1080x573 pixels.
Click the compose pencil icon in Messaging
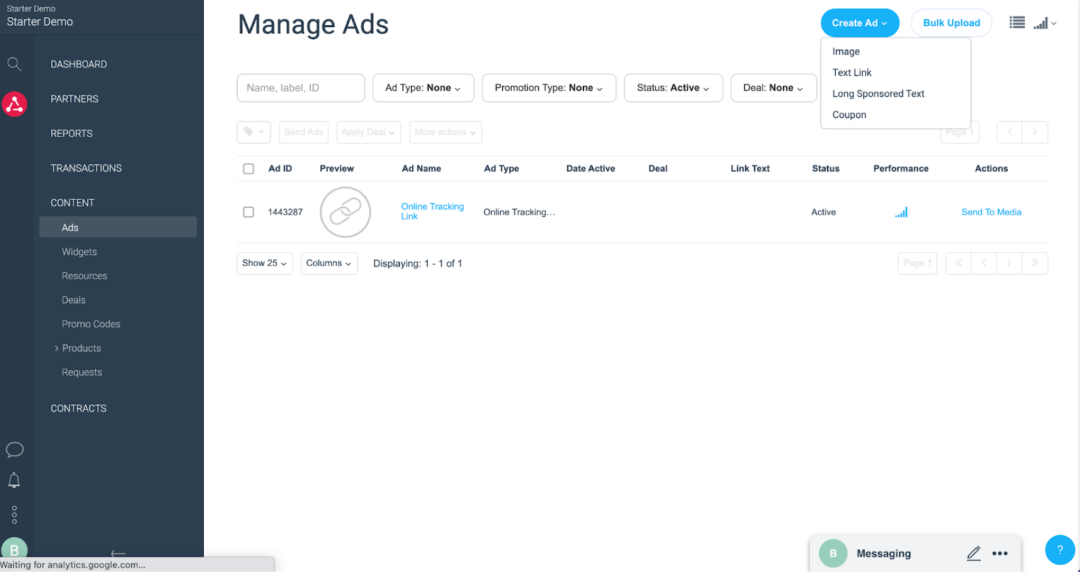[973, 553]
